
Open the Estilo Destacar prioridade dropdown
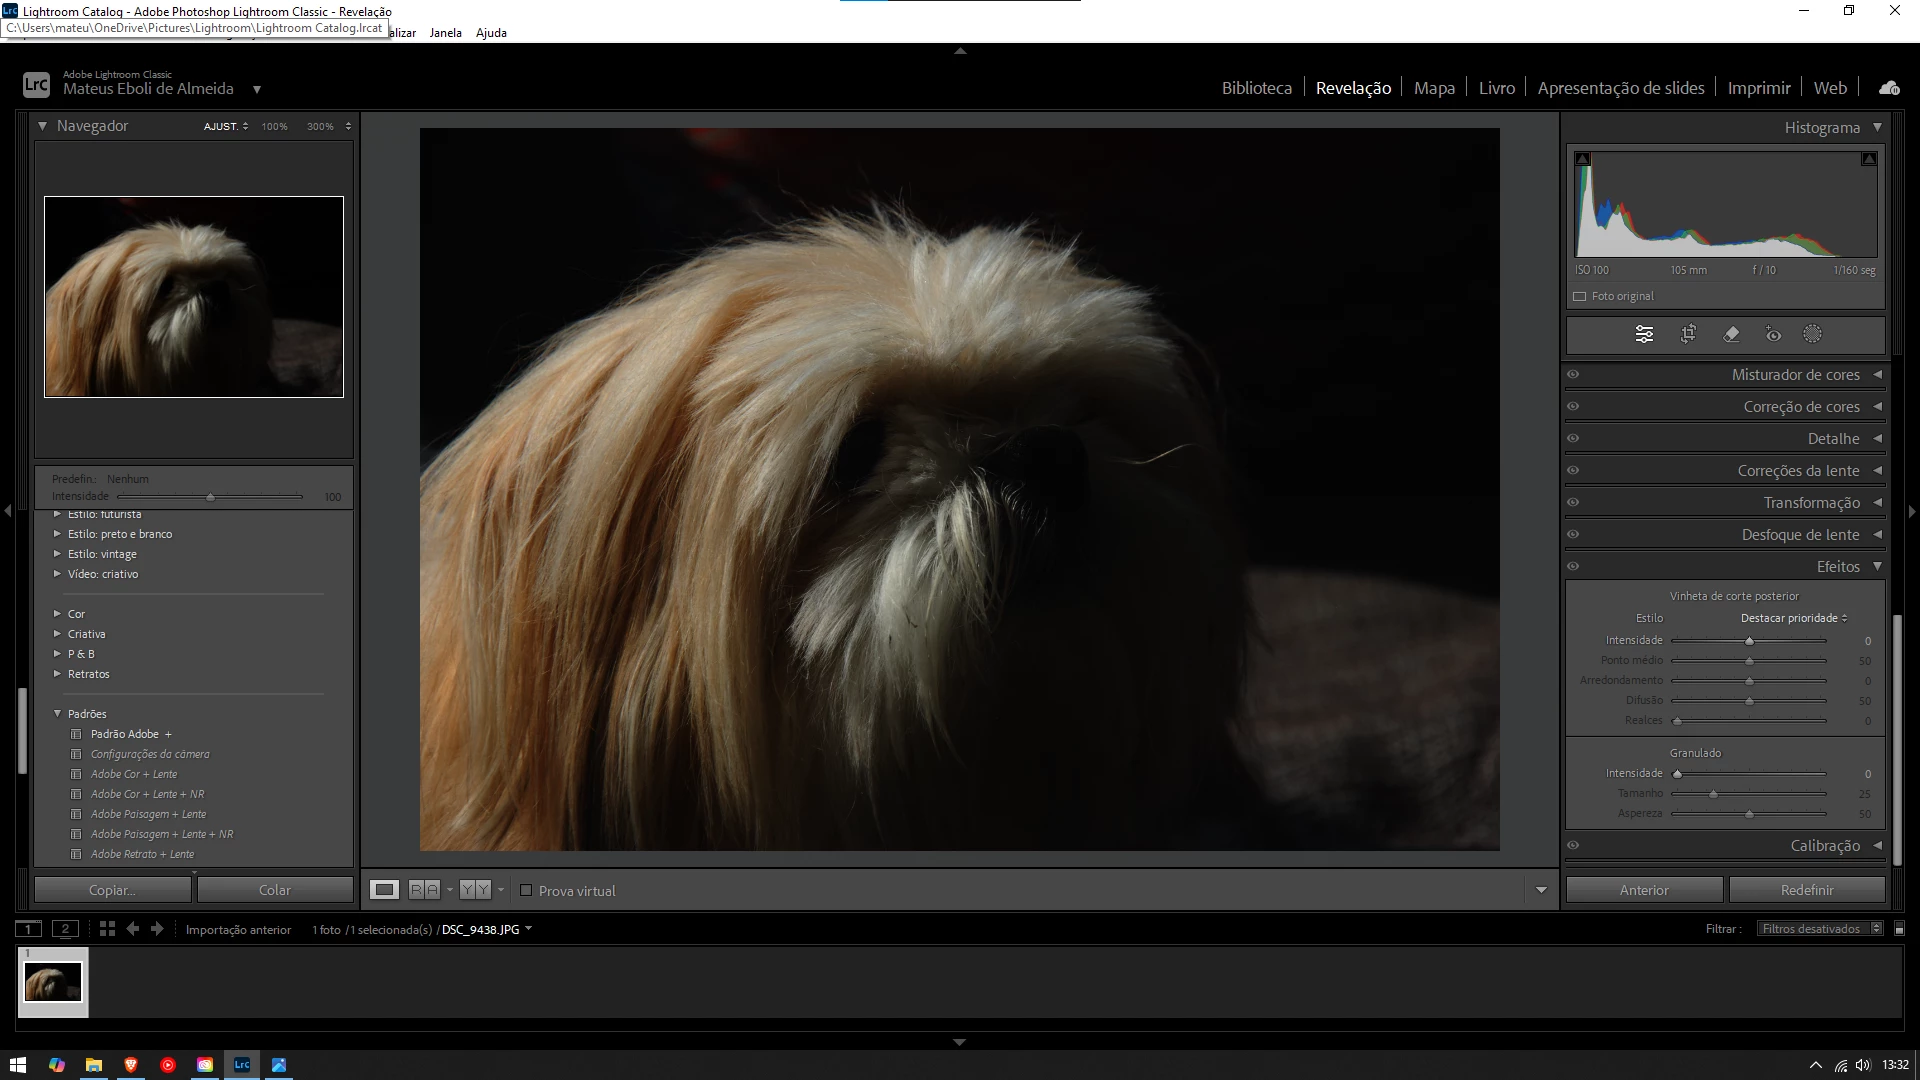tap(1794, 618)
